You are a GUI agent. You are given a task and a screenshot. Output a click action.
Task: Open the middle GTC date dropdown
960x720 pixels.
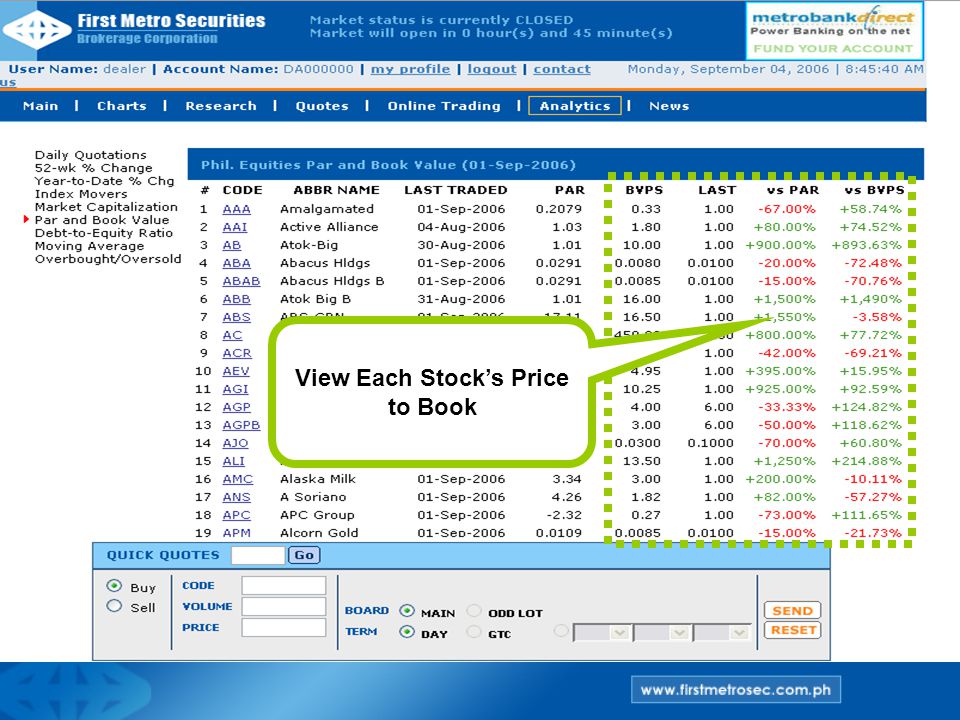pos(661,632)
